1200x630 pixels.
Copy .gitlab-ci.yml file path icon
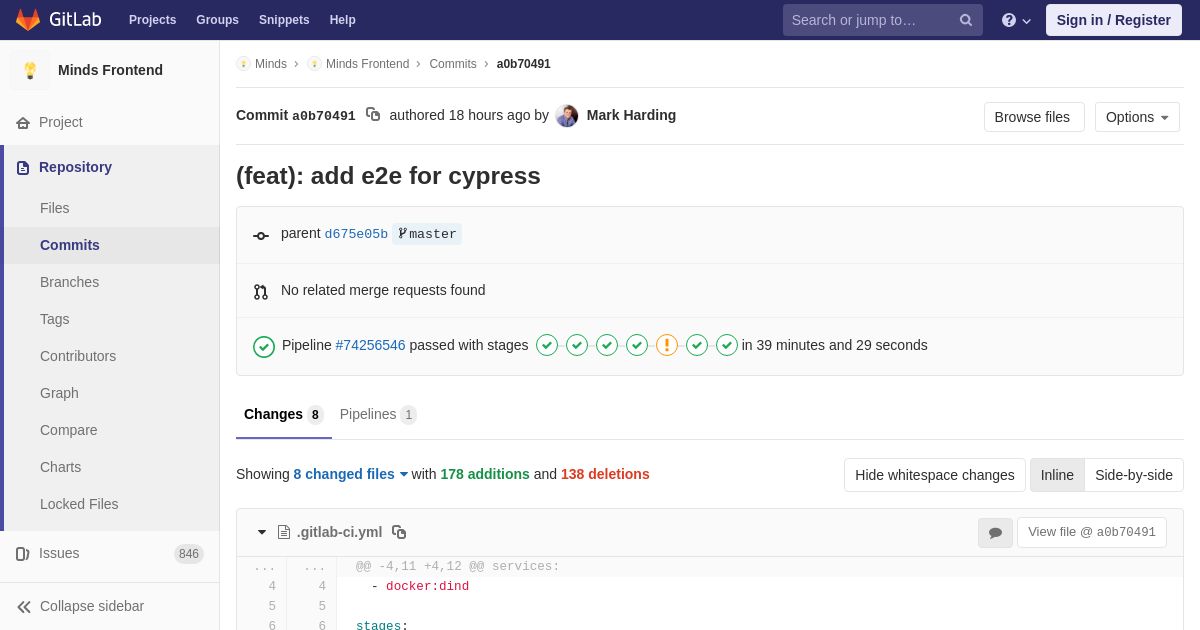click(x=399, y=532)
